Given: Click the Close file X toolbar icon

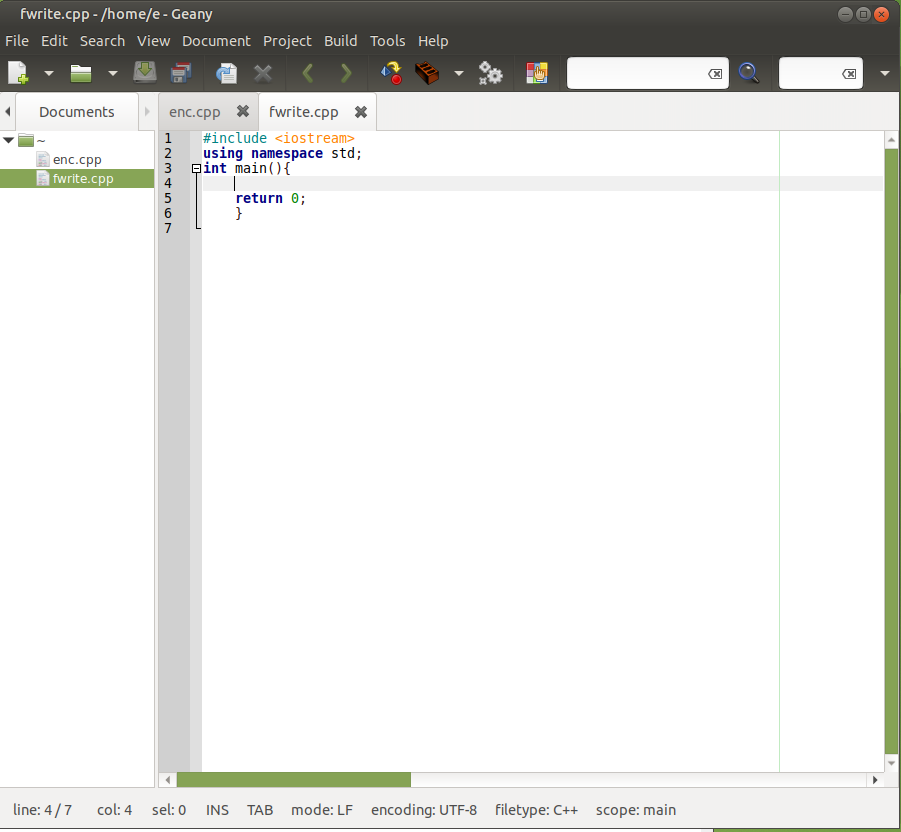Looking at the screenshot, I should click(x=263, y=74).
